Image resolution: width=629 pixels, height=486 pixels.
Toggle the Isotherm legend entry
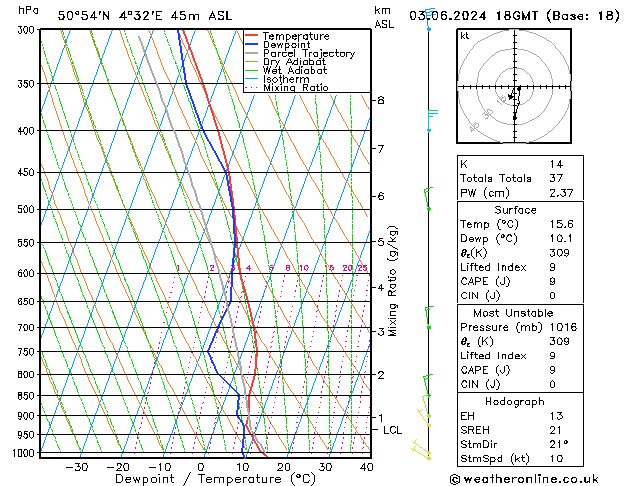click(288, 79)
